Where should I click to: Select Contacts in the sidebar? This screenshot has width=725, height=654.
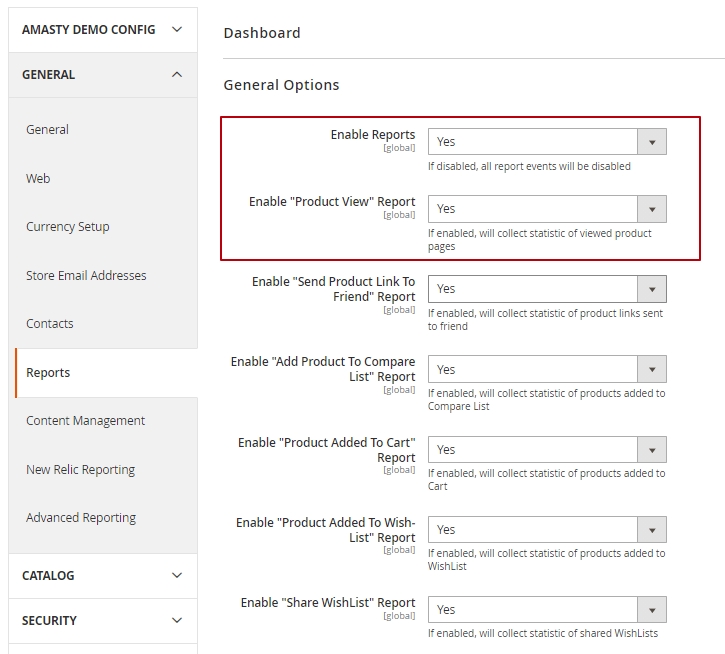[x=50, y=323]
